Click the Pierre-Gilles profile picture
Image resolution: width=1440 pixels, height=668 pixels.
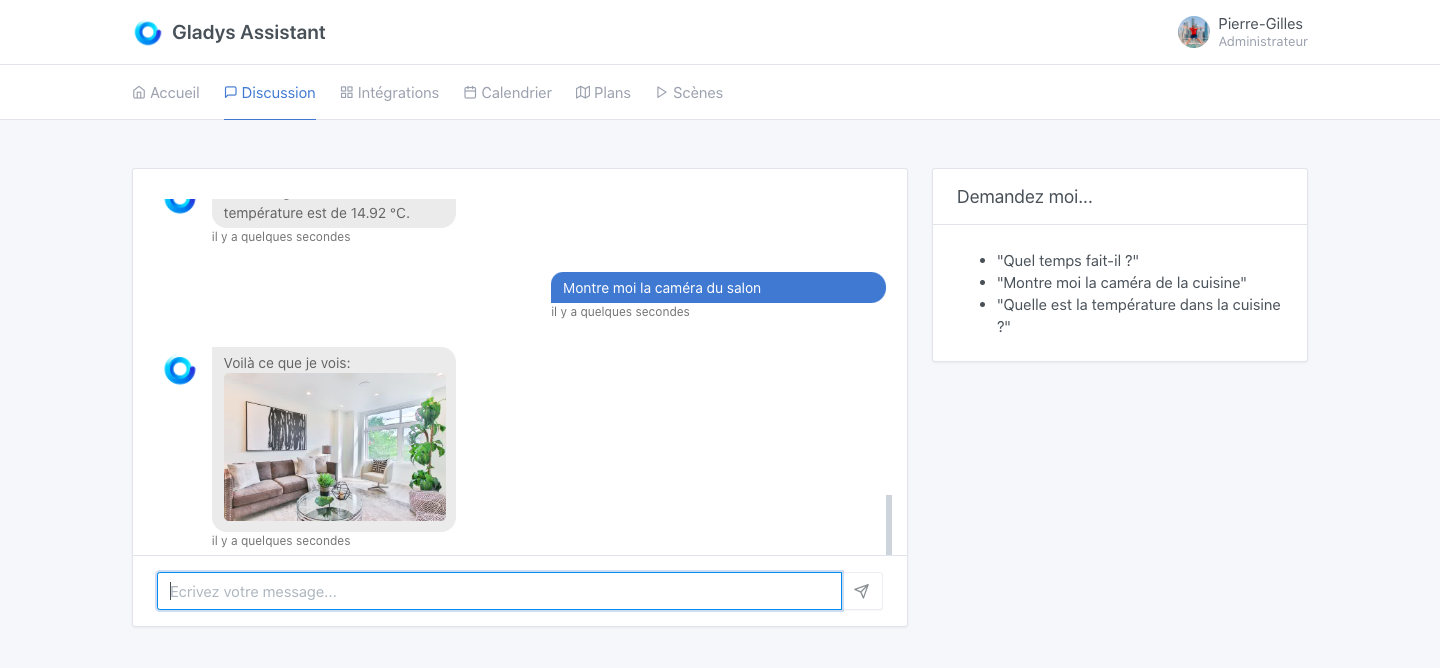tap(1193, 32)
